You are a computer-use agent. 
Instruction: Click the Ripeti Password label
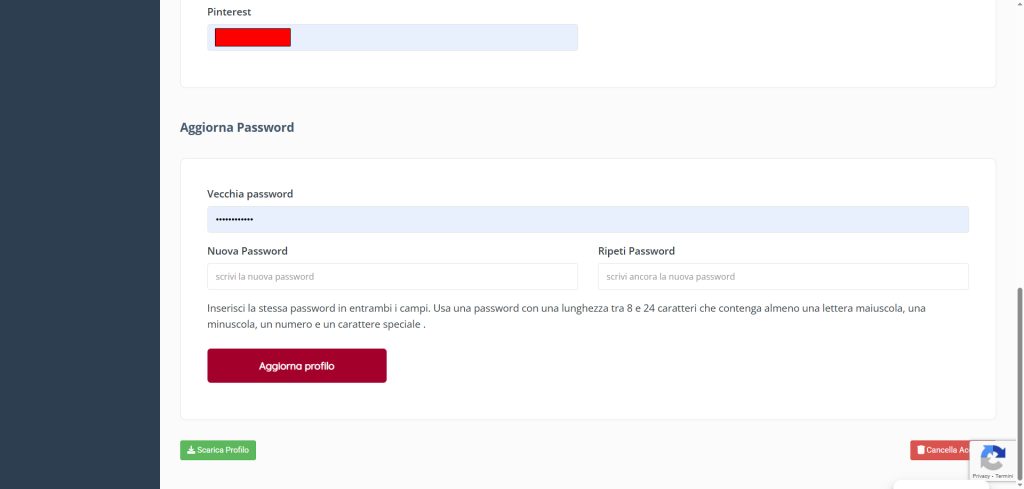(x=636, y=251)
